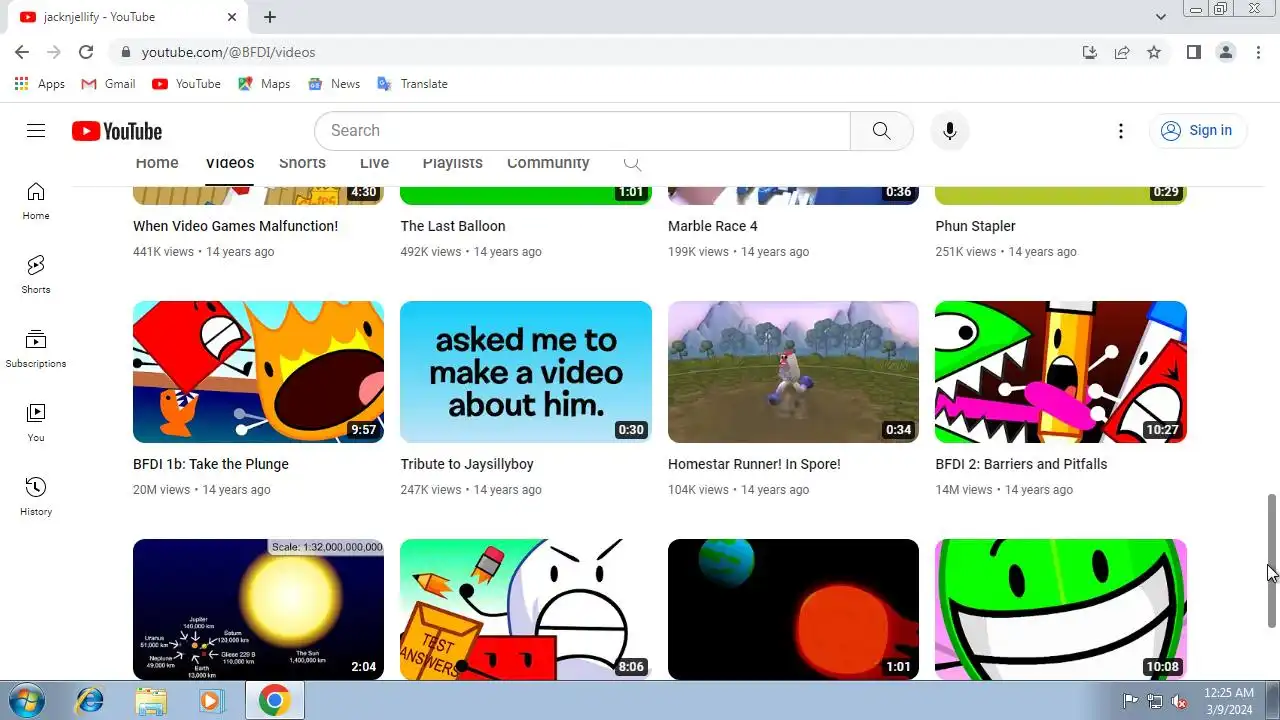Open the Windows Start menu

[x=27, y=701]
